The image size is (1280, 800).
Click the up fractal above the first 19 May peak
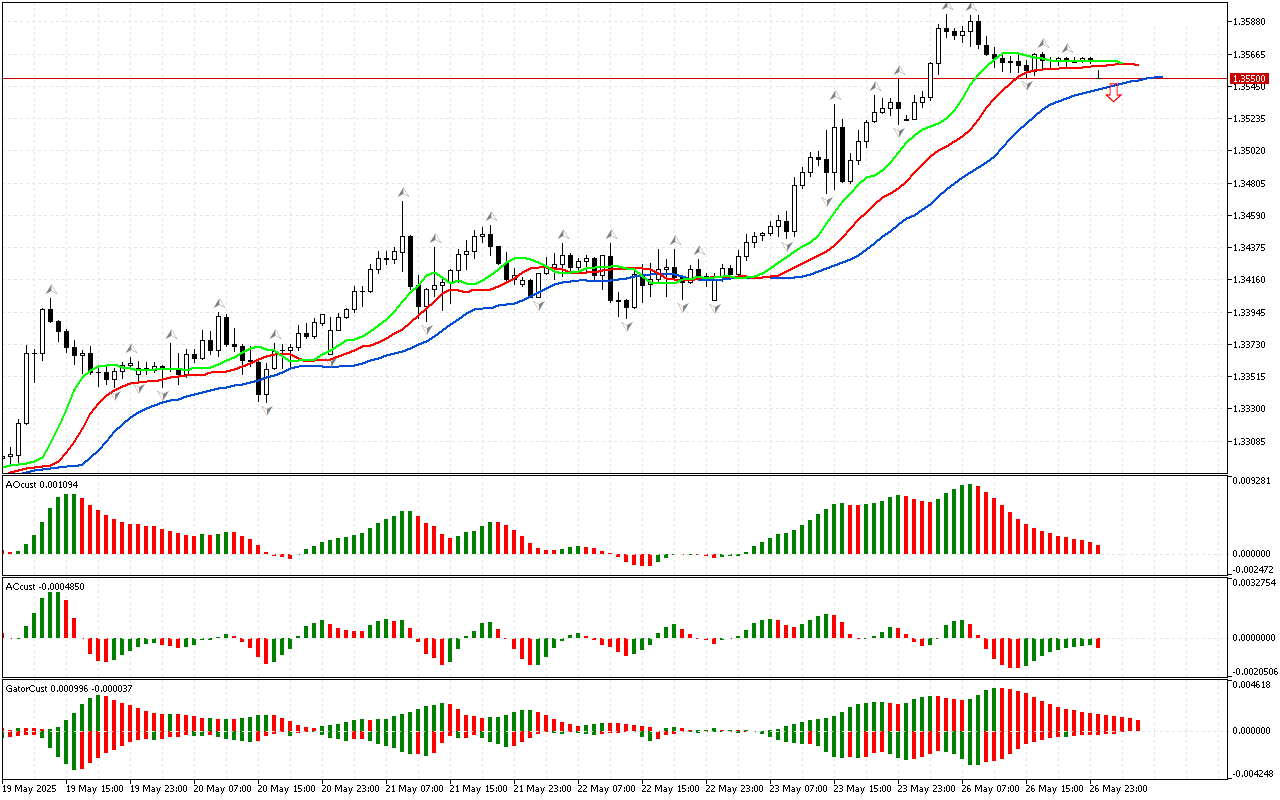pos(49,289)
